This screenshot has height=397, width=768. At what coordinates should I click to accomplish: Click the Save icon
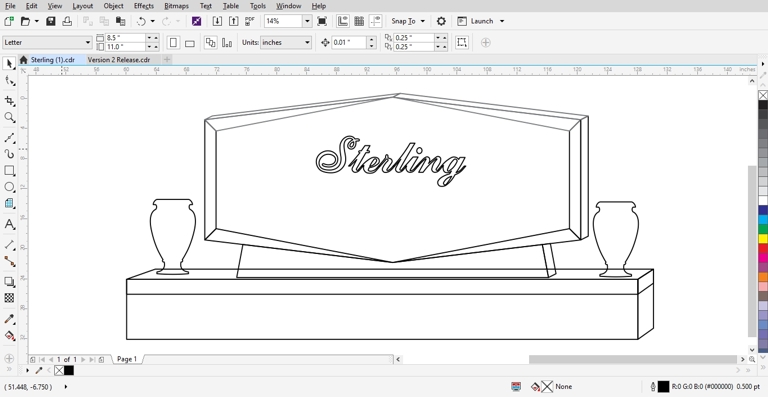point(50,21)
